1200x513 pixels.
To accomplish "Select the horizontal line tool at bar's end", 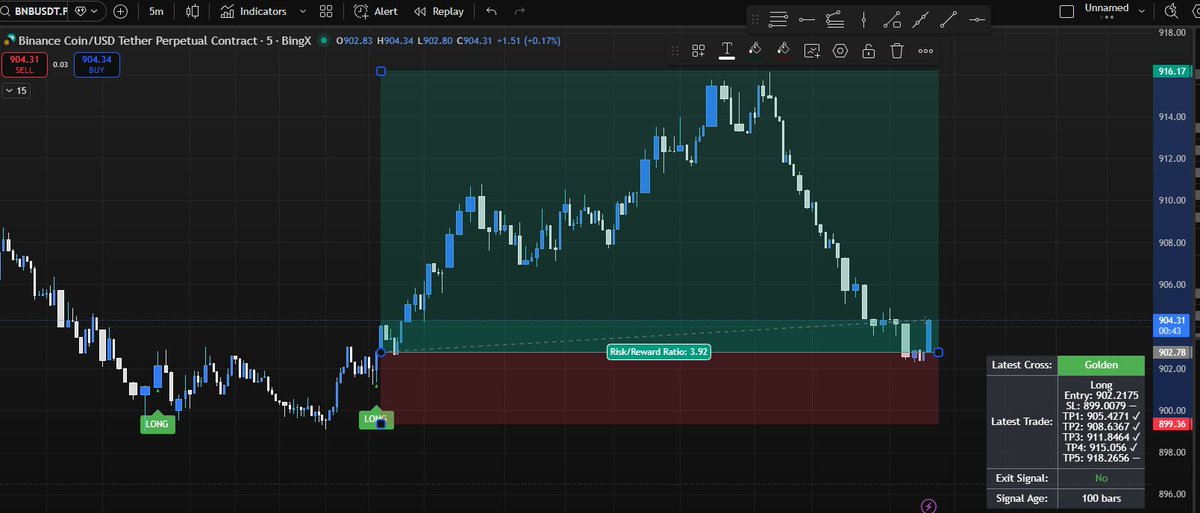I will click(x=977, y=19).
